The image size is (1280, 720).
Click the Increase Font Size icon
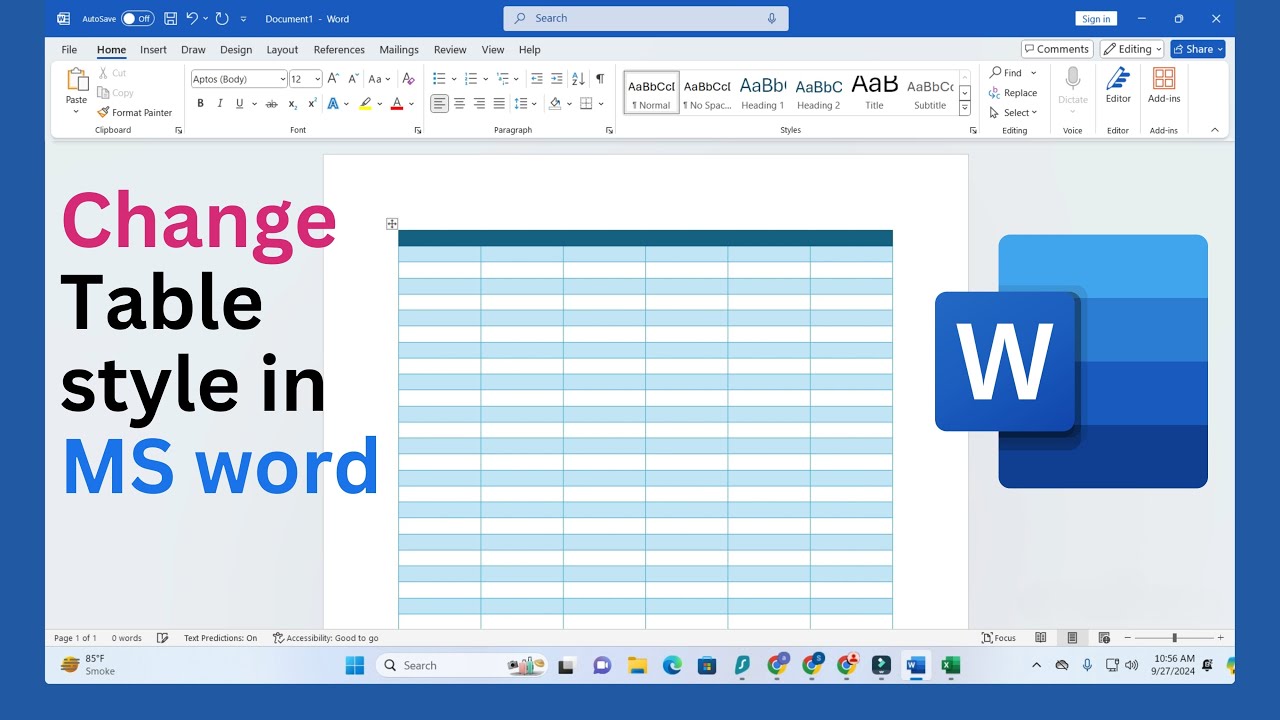click(x=334, y=78)
